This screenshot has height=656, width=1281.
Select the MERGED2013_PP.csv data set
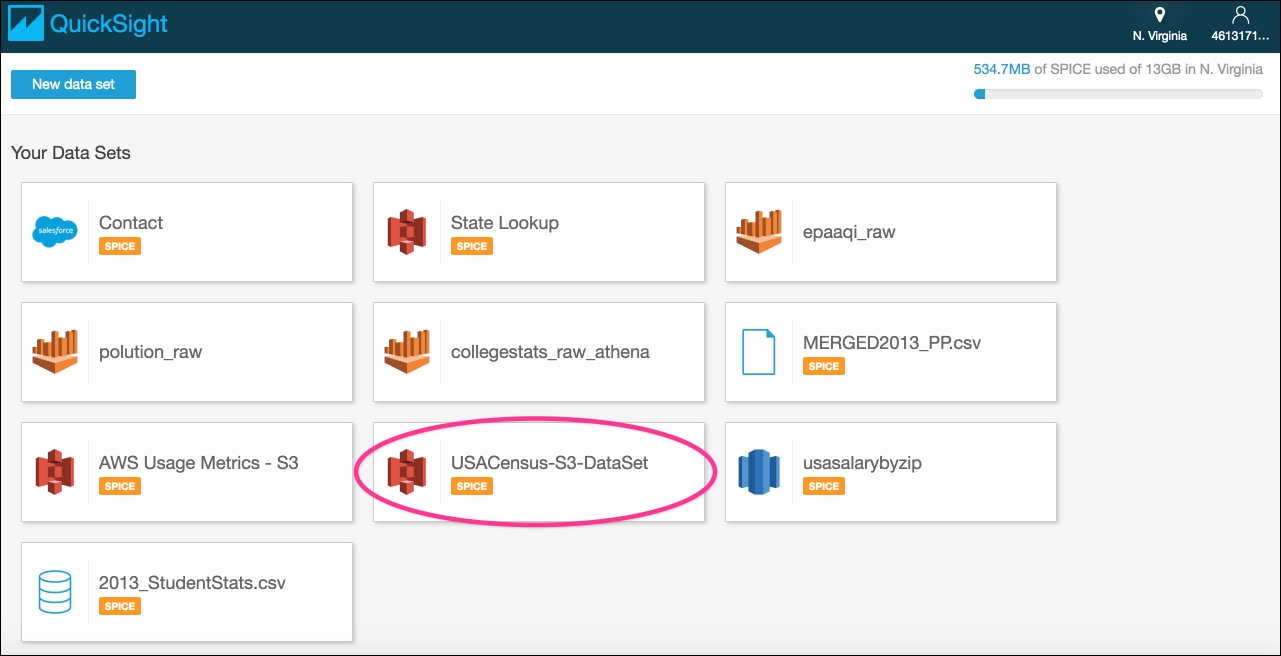point(891,352)
